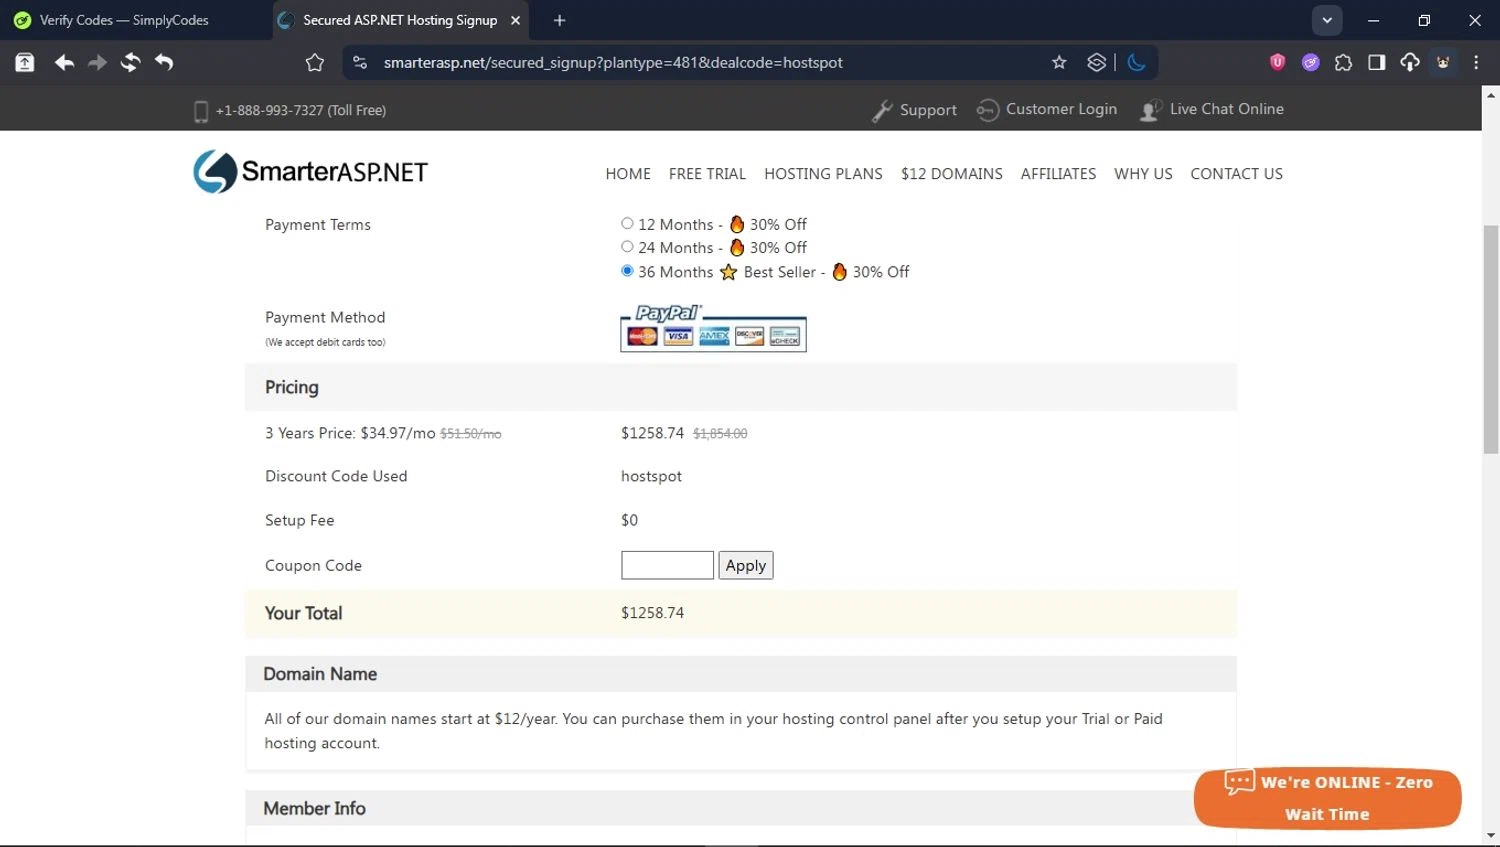Open site information icon in address bar
Screen dimensions: 1500x847
pyautogui.click(x=360, y=63)
